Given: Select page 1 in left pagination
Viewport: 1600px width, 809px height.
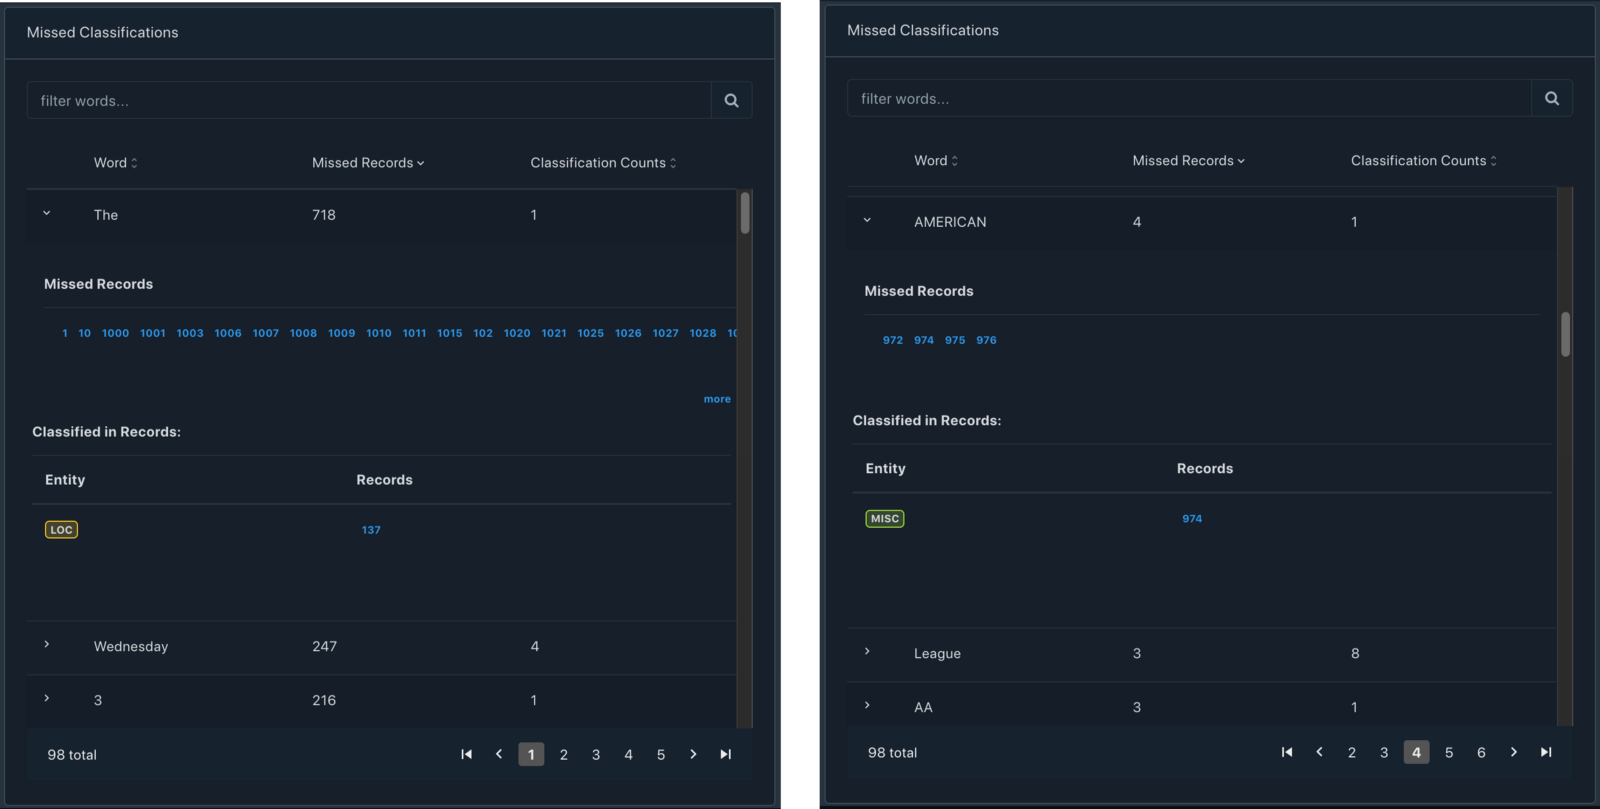Looking at the screenshot, I should pyautogui.click(x=531, y=754).
